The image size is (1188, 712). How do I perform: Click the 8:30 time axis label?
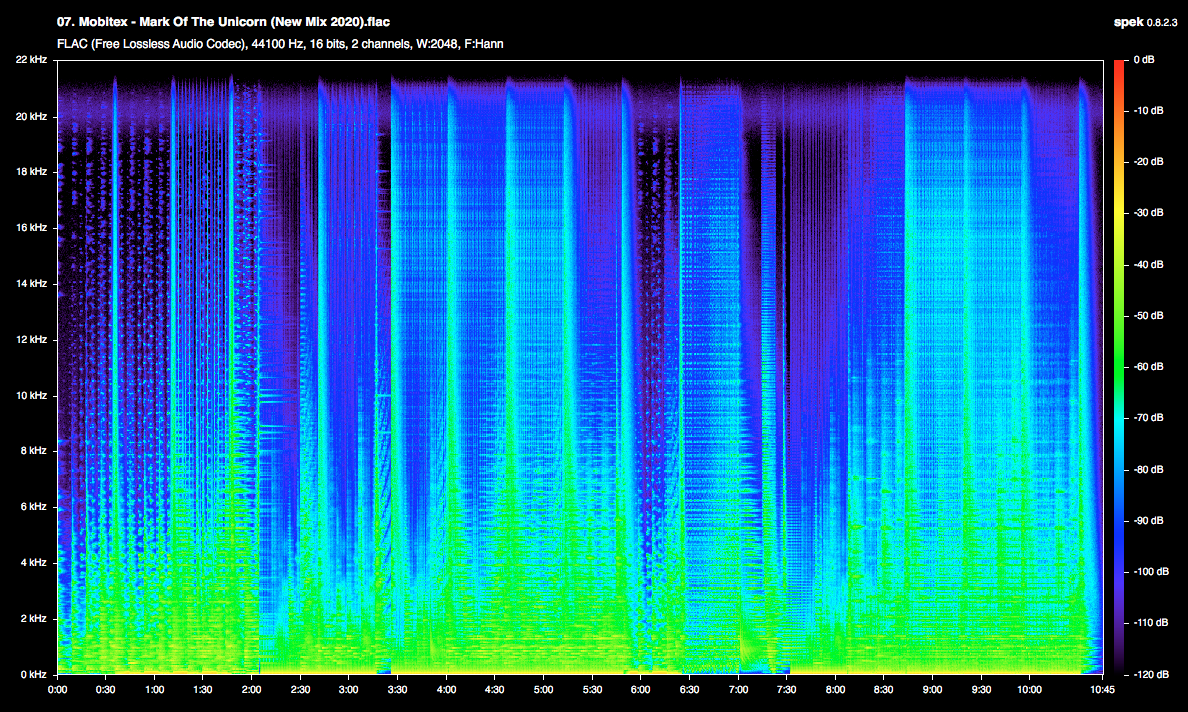pyautogui.click(x=883, y=689)
